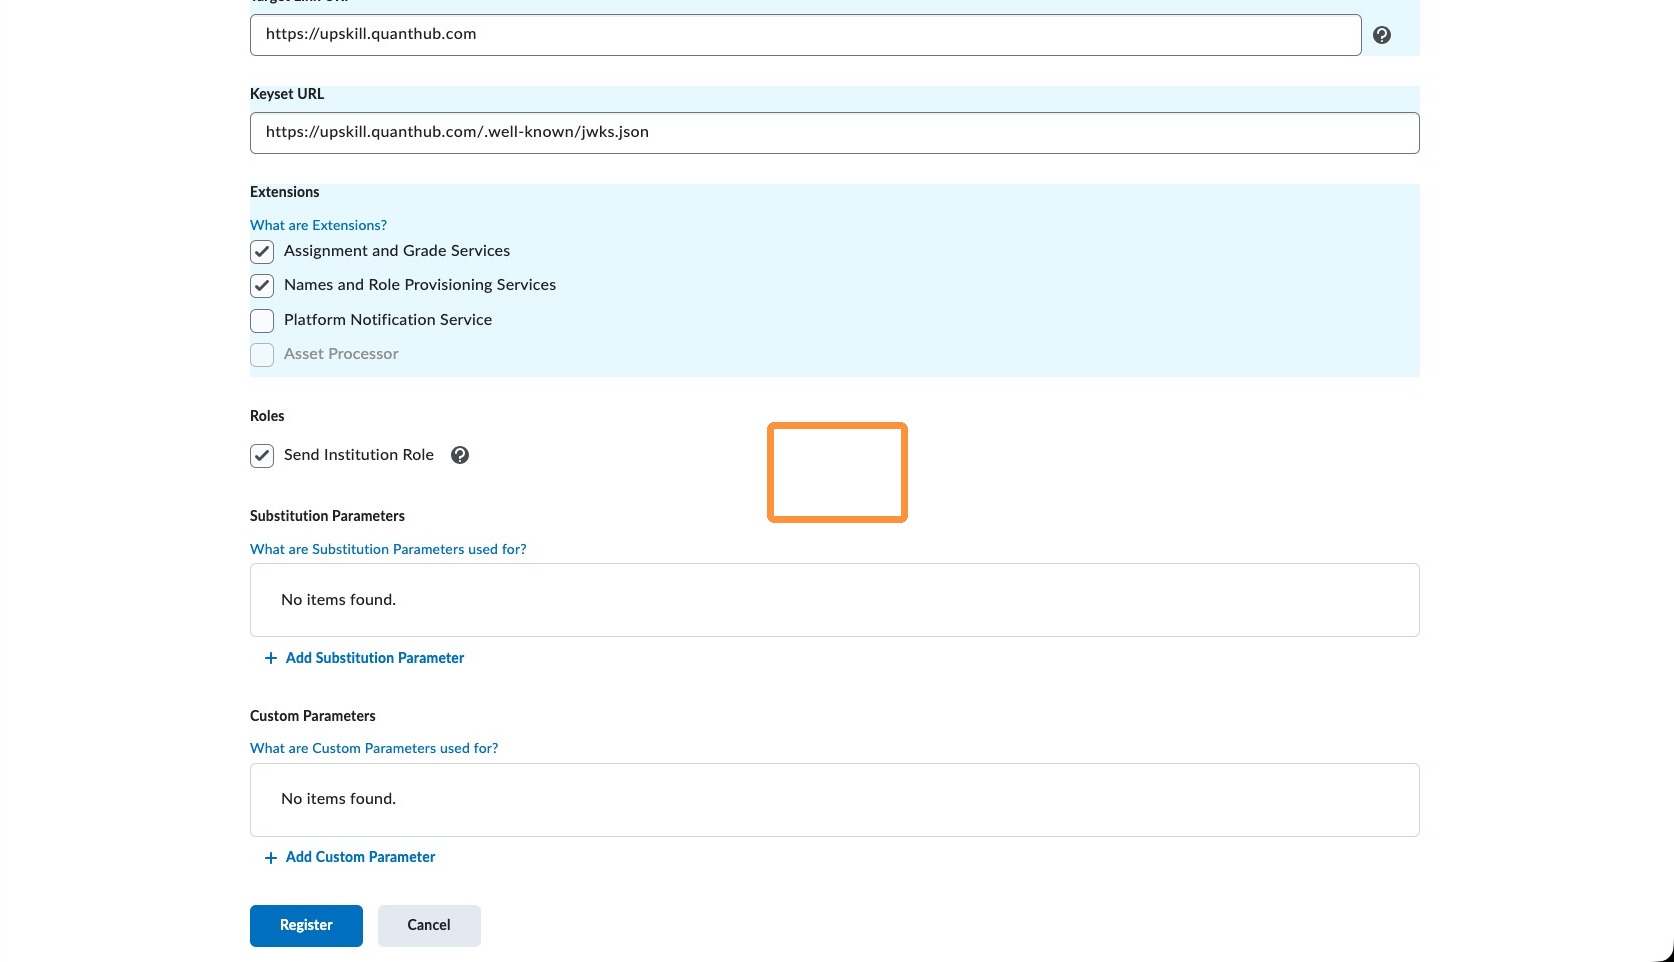Click the Cancel button
The image size is (1674, 962).
pos(429,925)
